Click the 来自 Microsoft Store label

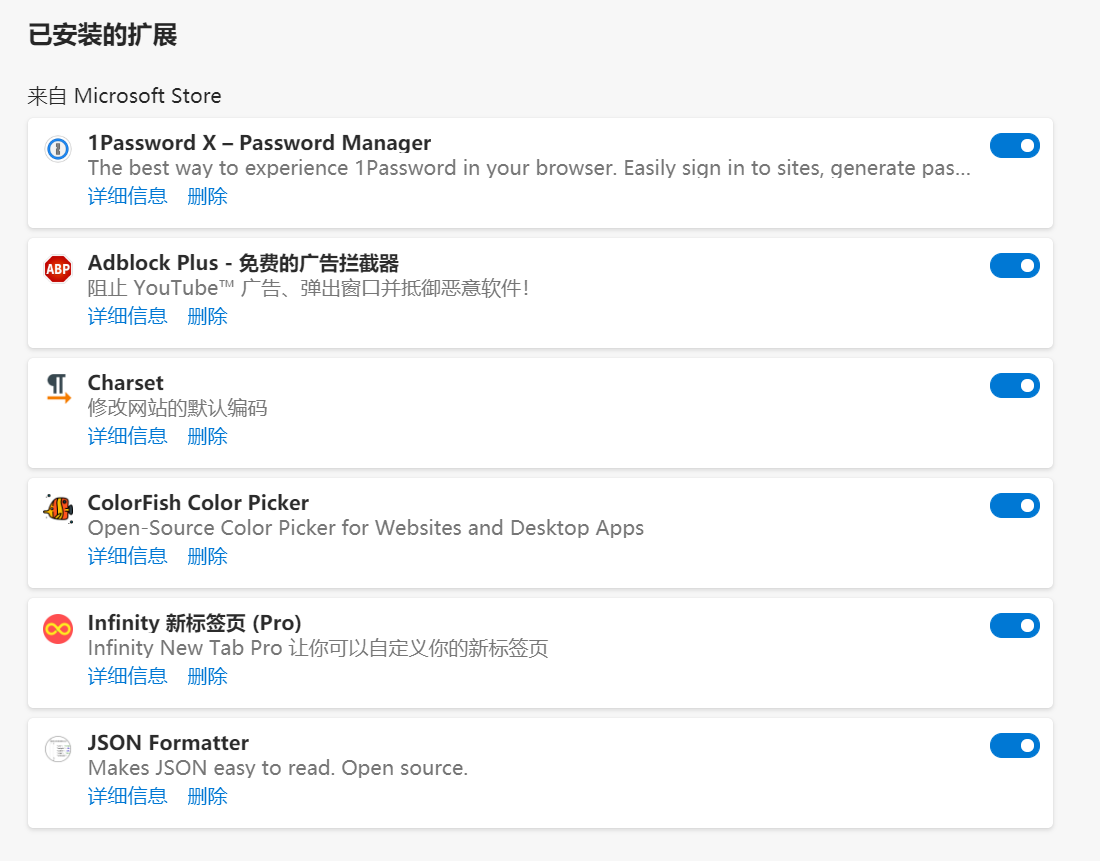(x=124, y=95)
